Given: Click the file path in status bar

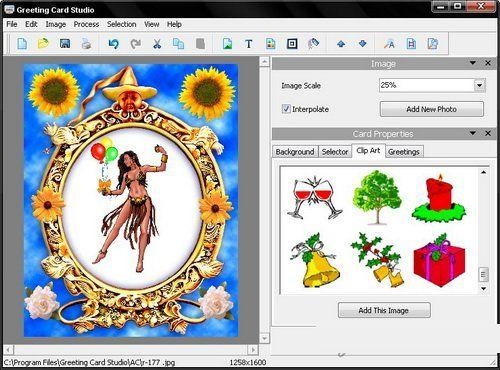Looking at the screenshot, I should pos(89,362).
